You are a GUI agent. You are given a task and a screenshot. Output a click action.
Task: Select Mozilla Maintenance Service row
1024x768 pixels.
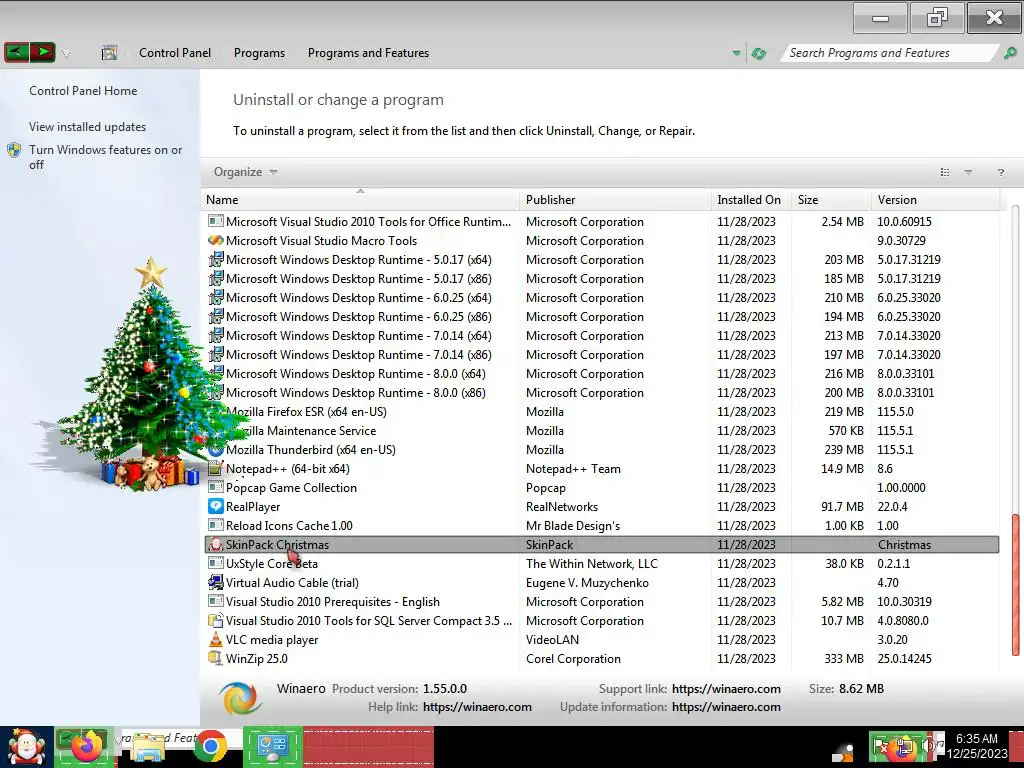pyautogui.click(x=601, y=431)
